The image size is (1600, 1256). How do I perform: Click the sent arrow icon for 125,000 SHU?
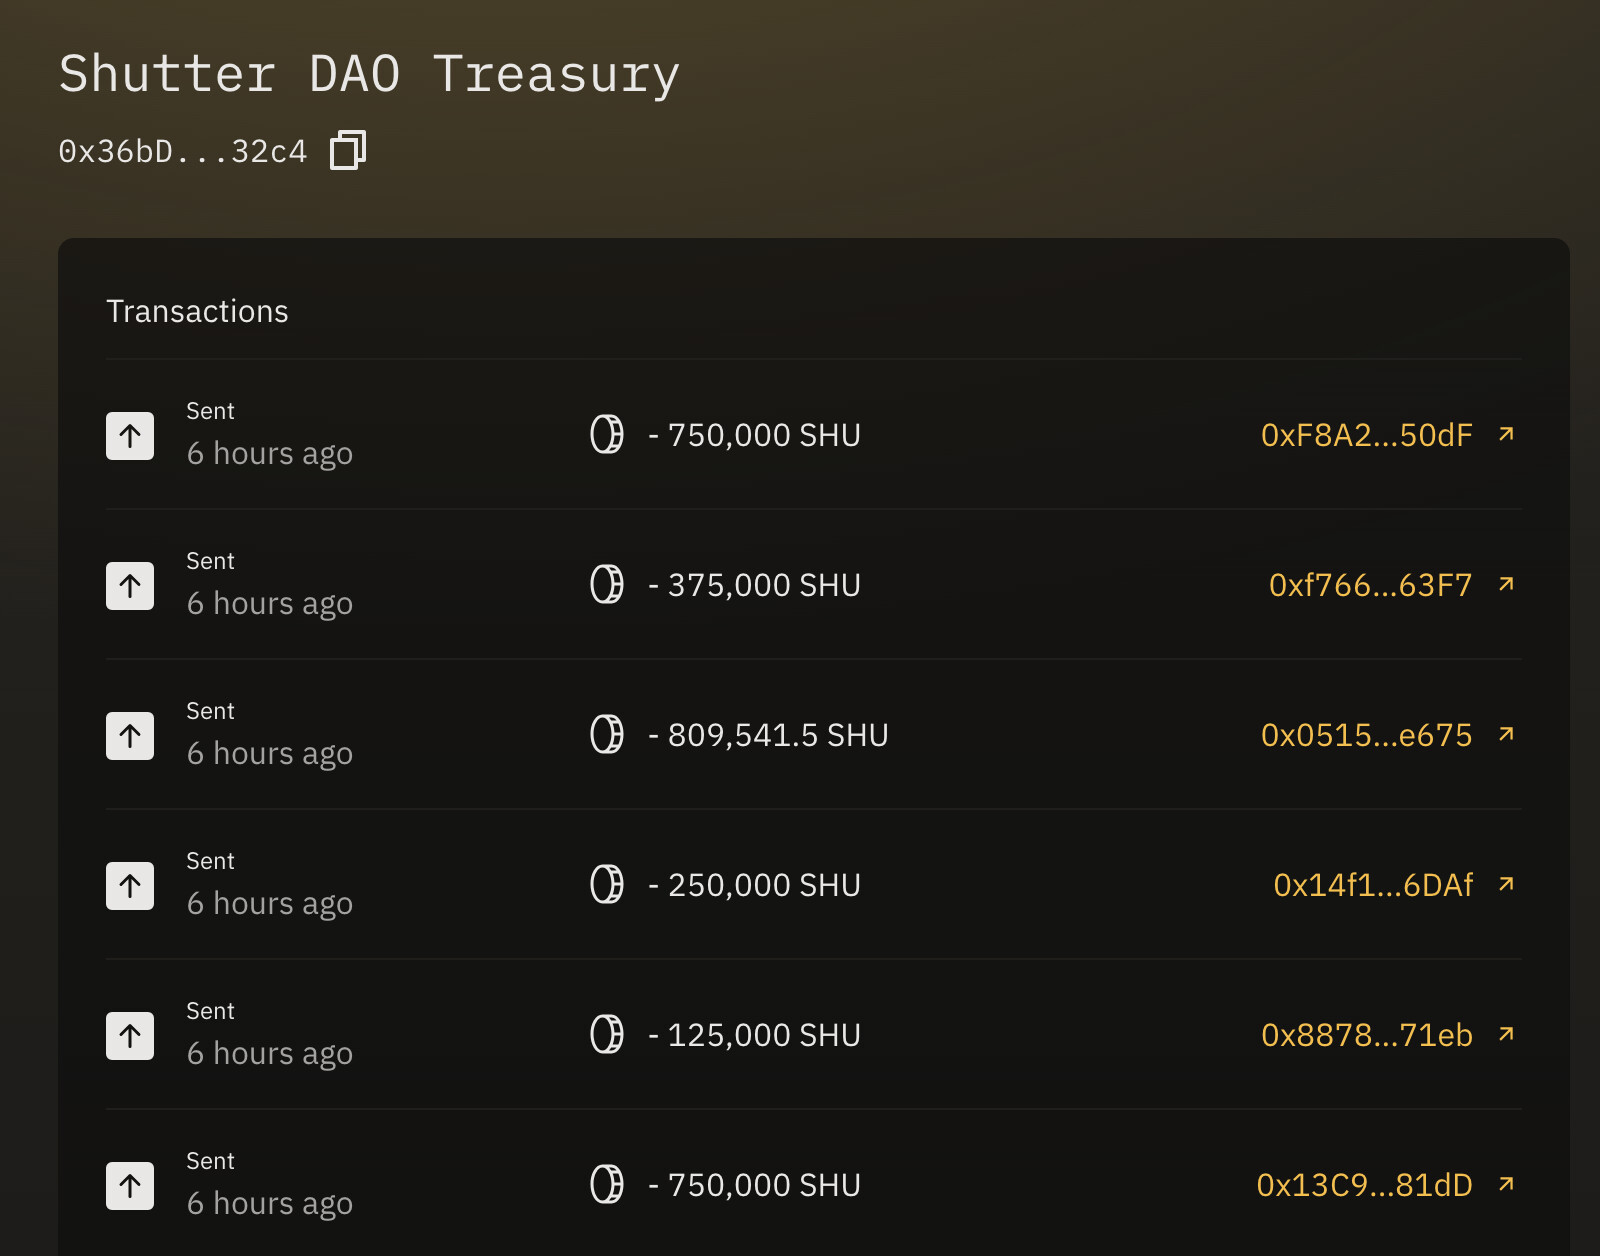click(130, 1036)
